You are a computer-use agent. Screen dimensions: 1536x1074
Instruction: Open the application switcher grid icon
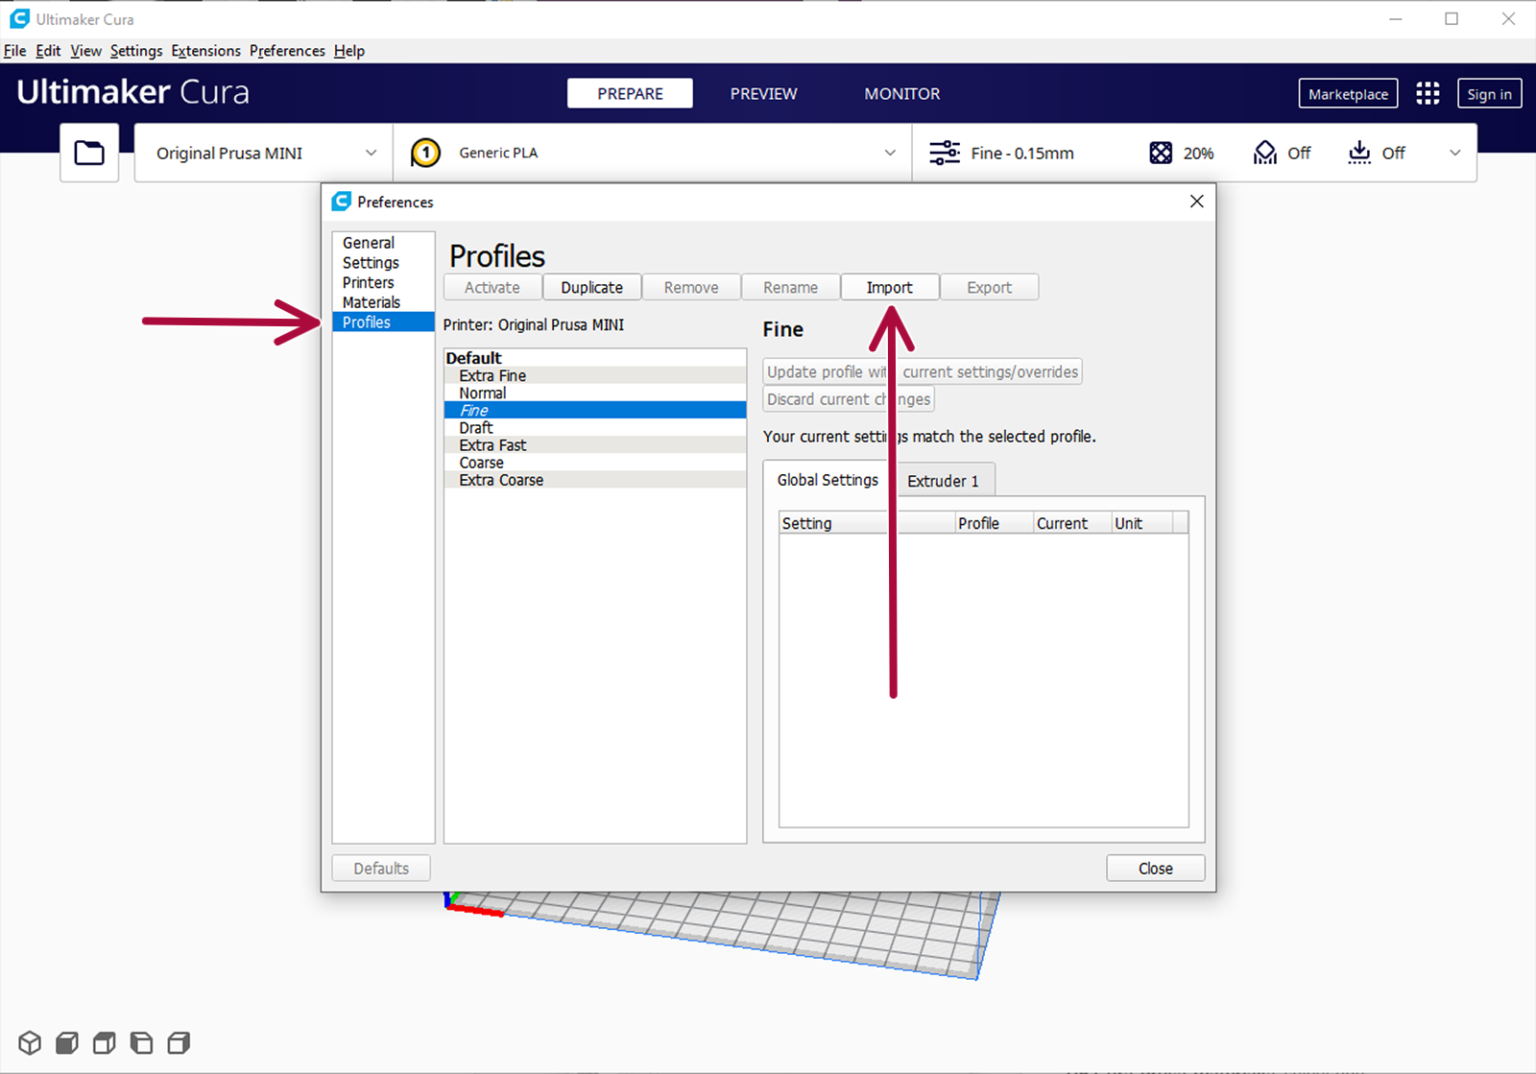click(x=1427, y=92)
